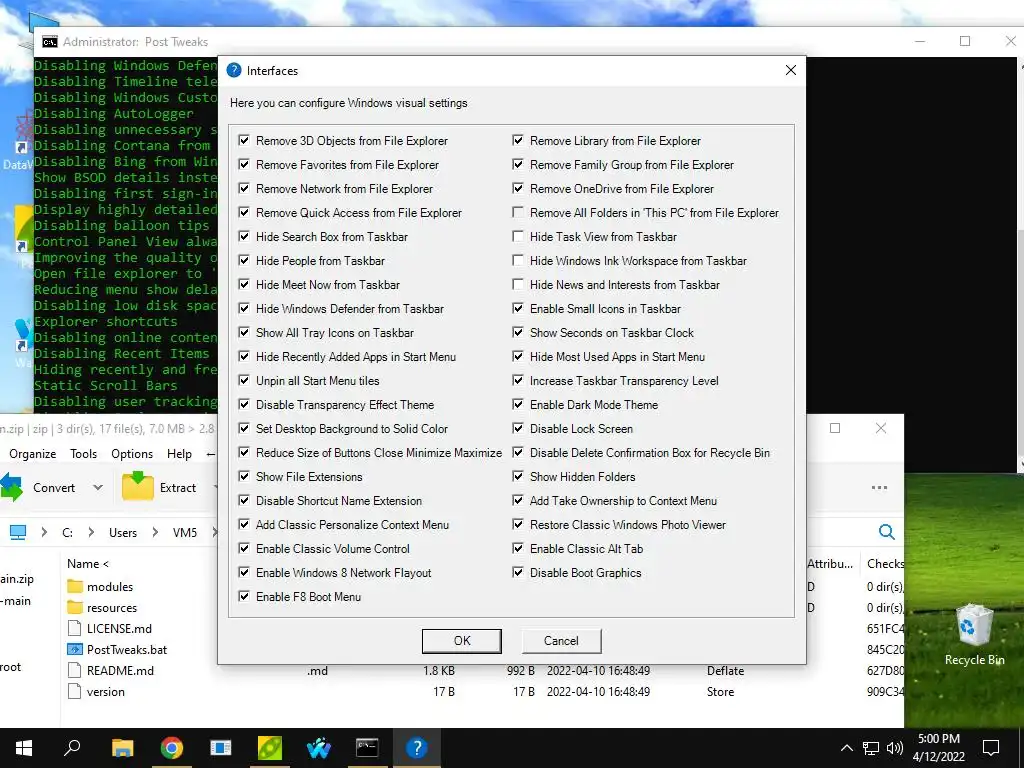This screenshot has width=1024, height=768.
Task: Click the Command Prompt title bar icon
Action: pos(50,42)
